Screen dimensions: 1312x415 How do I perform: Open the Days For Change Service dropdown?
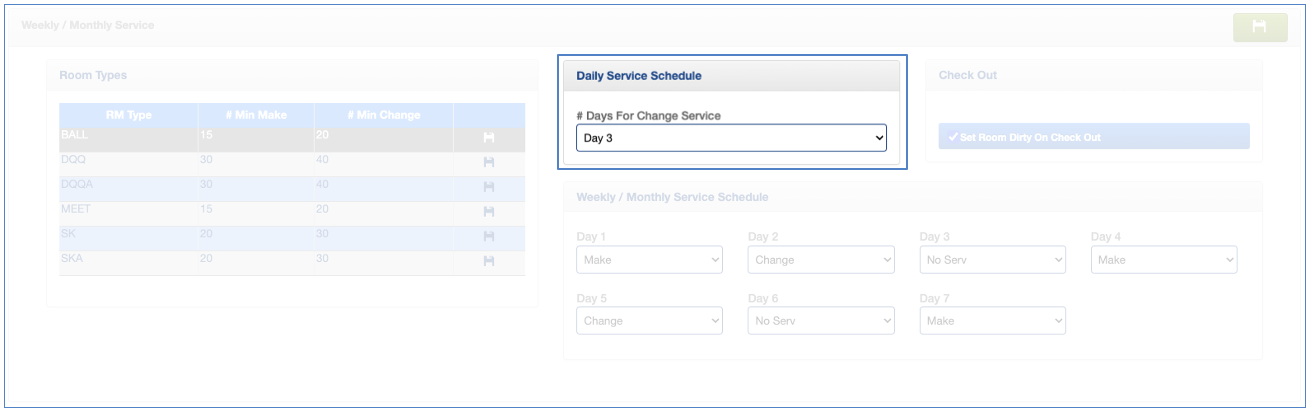tap(731, 138)
